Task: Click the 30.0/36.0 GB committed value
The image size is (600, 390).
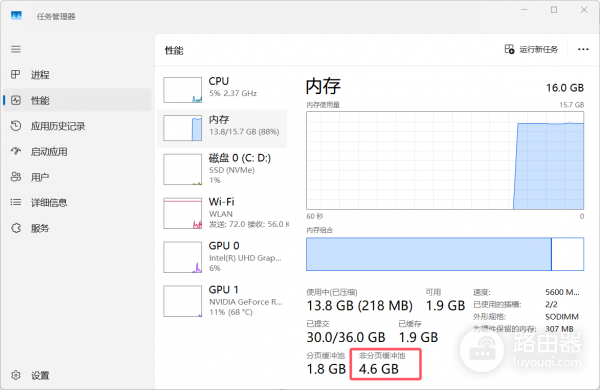Action: (x=346, y=337)
